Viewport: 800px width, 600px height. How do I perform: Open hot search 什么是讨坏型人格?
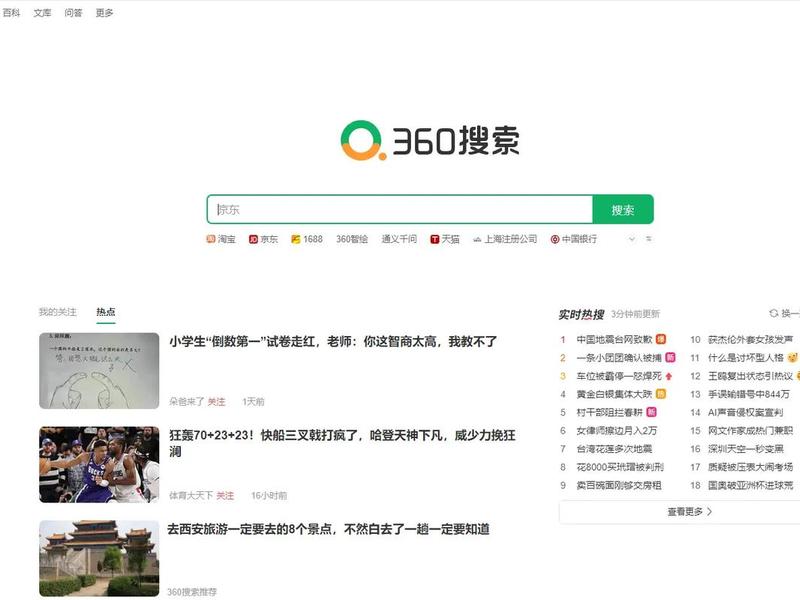click(x=745, y=358)
